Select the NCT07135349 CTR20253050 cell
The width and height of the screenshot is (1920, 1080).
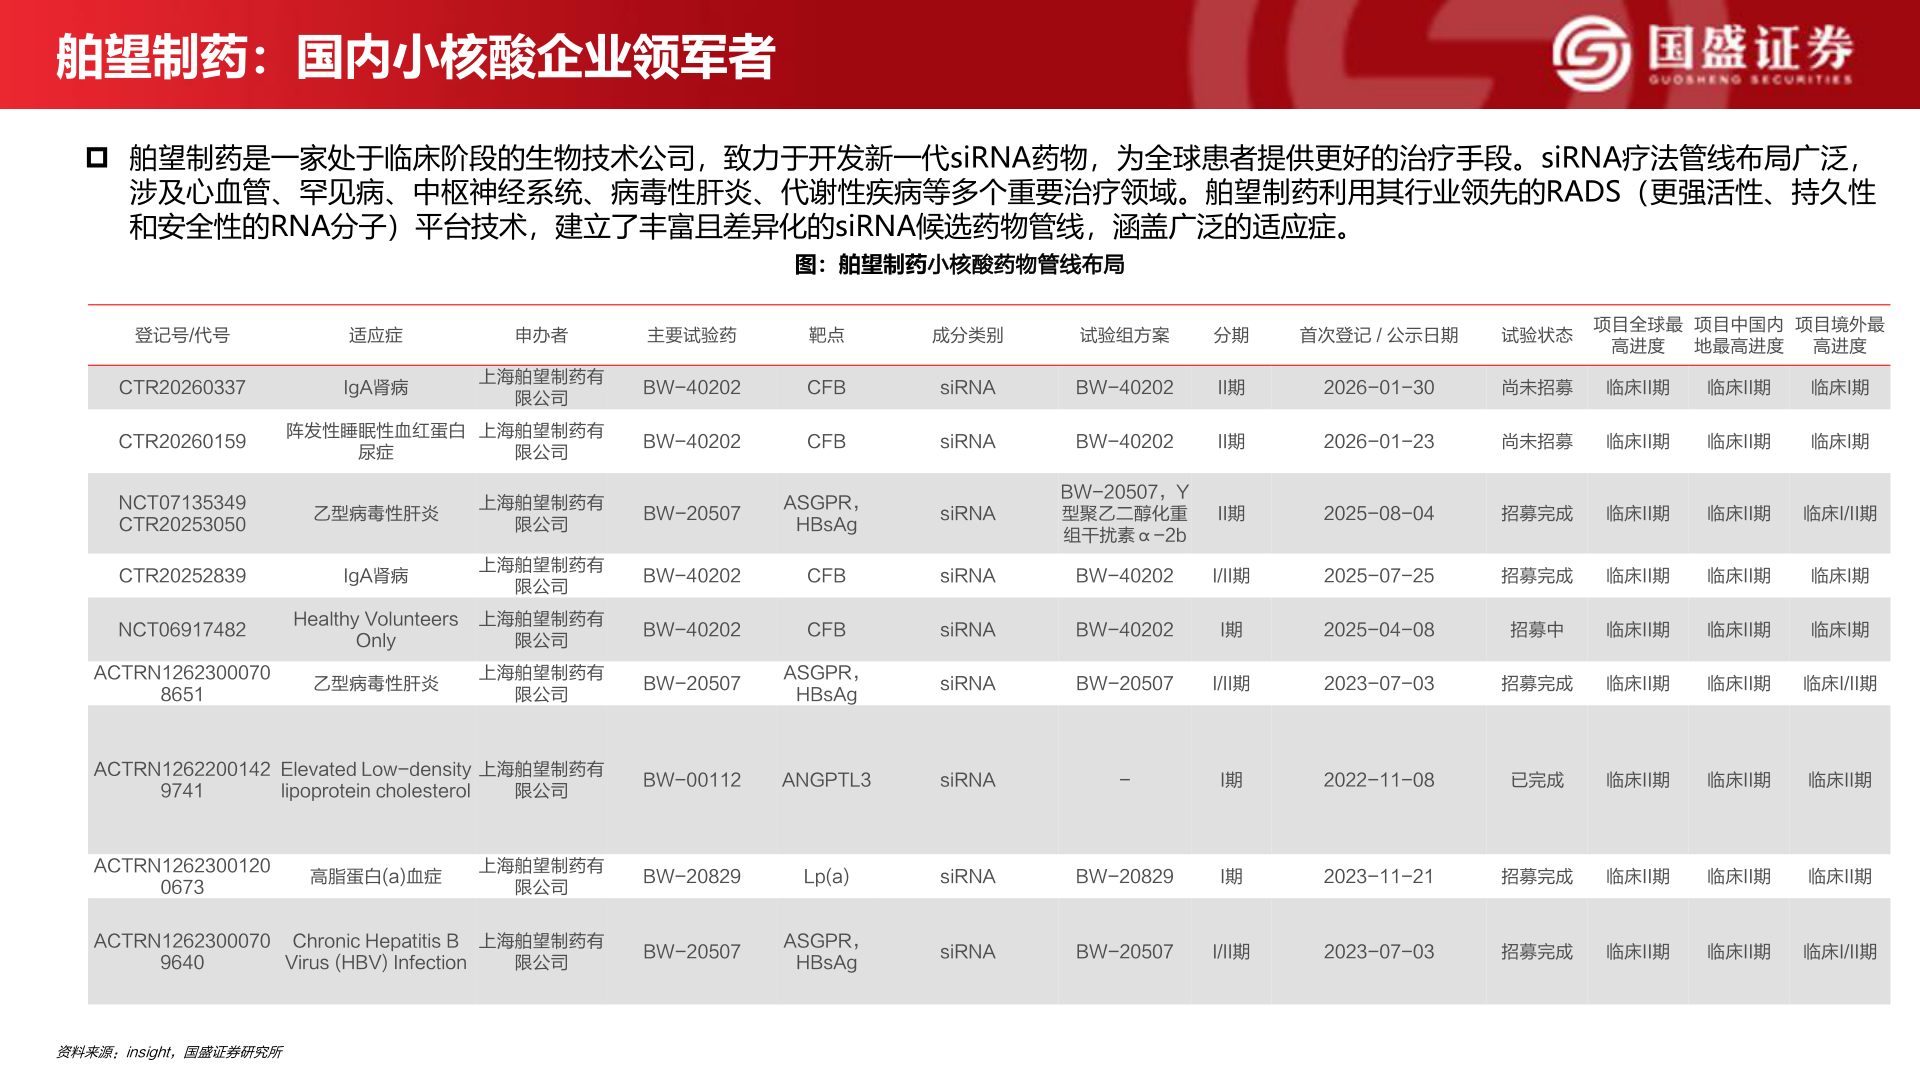pyautogui.click(x=182, y=513)
